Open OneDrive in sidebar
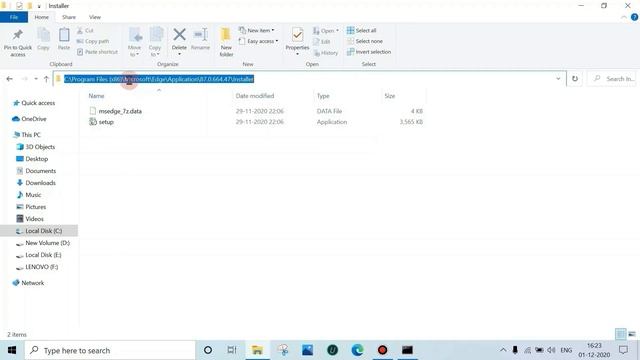 (29, 119)
